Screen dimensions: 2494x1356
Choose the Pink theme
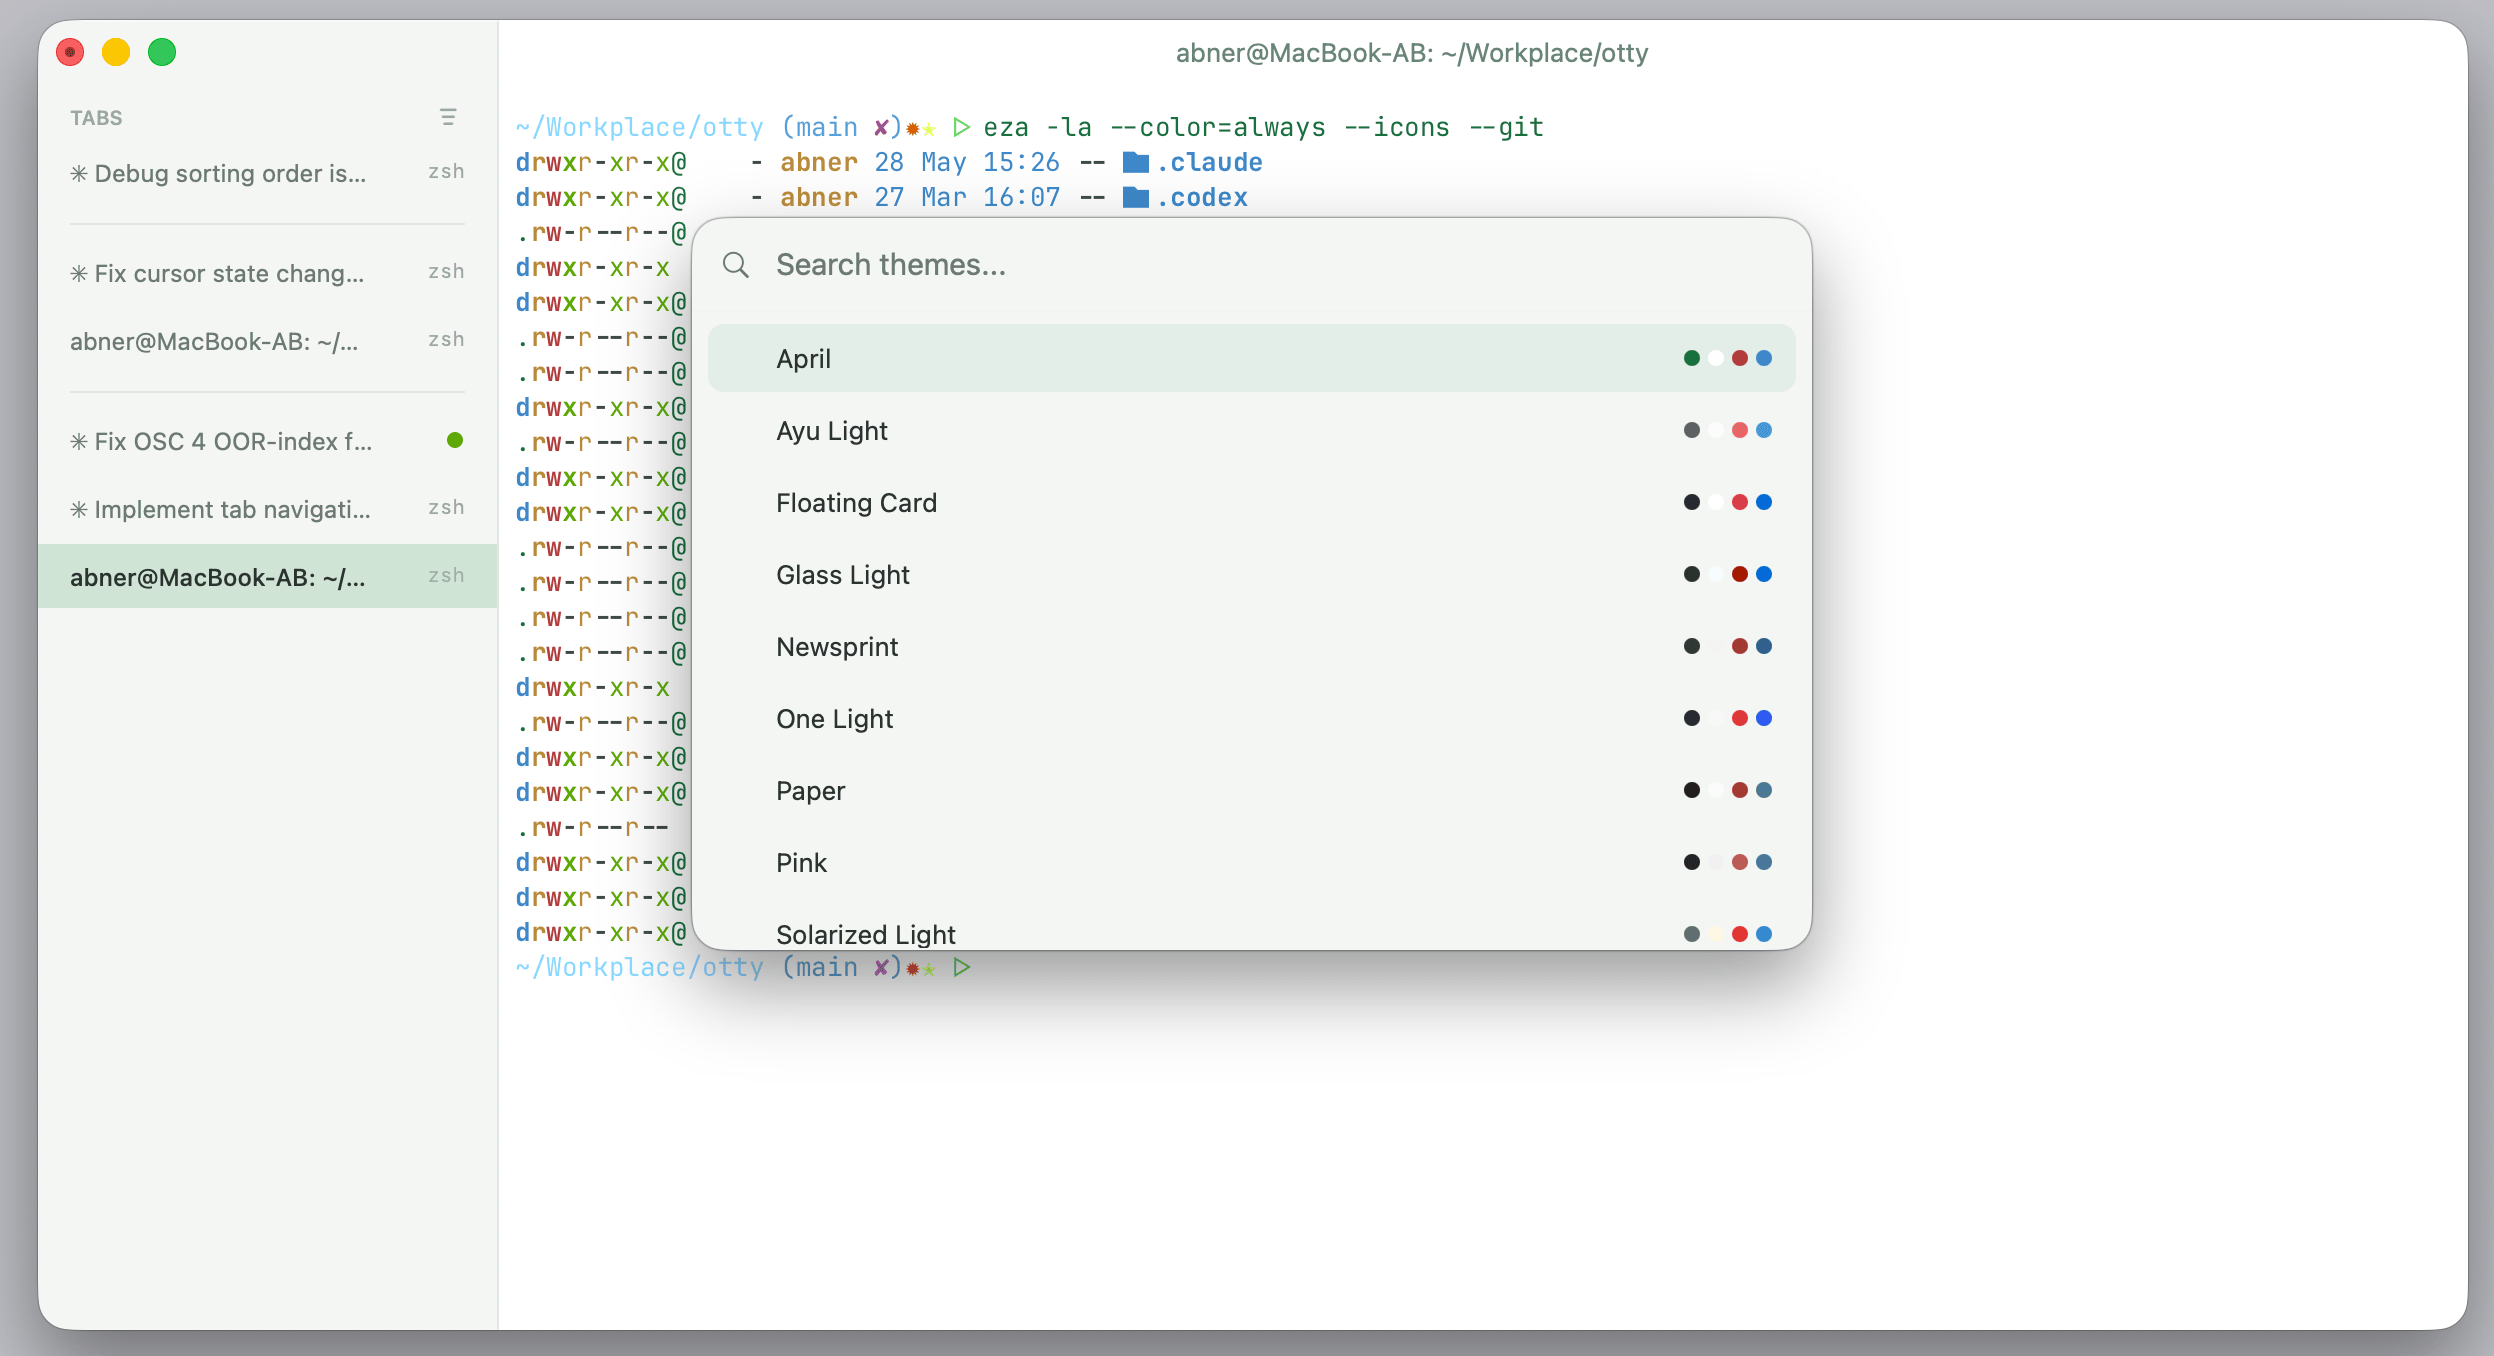click(1252, 862)
